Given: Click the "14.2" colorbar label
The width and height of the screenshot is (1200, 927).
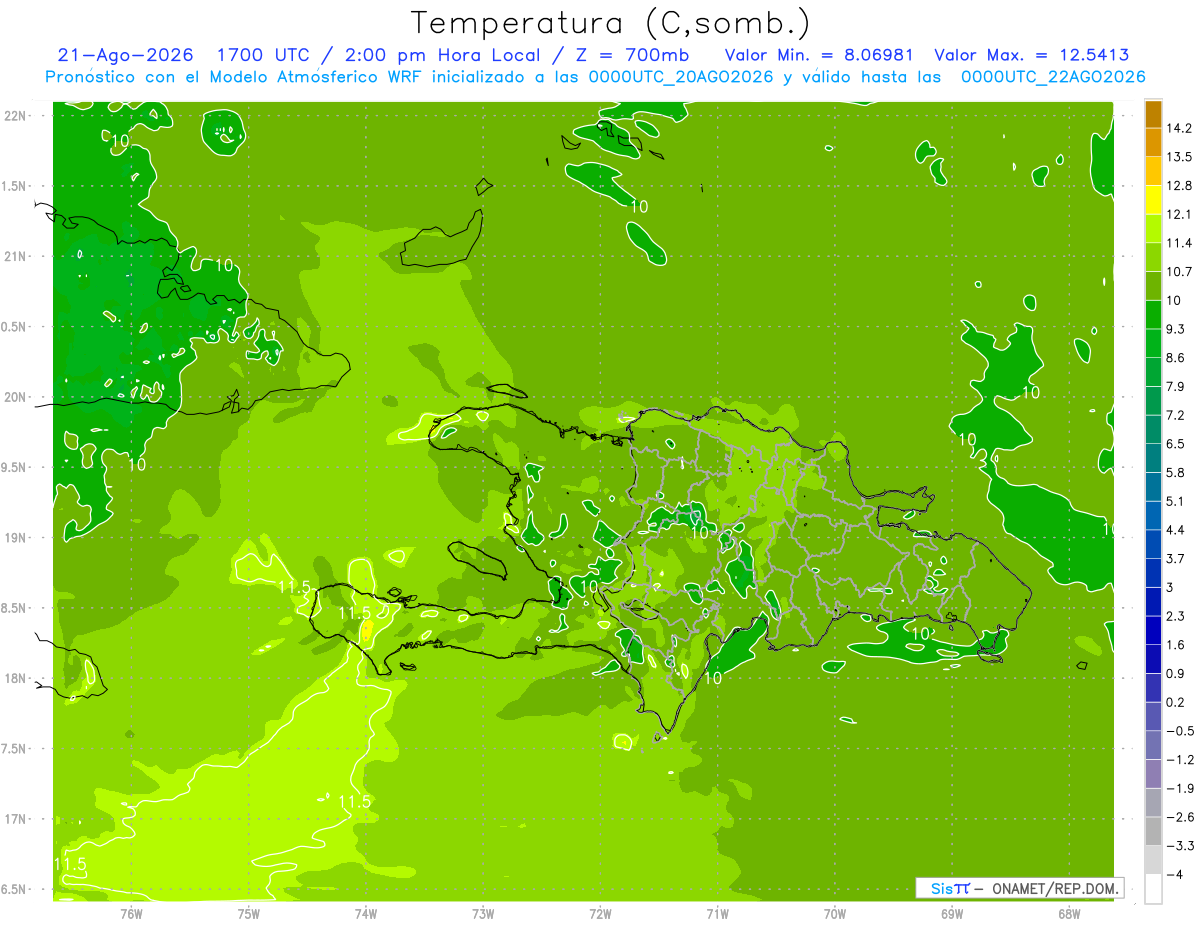Looking at the screenshot, I should [x=1179, y=128].
